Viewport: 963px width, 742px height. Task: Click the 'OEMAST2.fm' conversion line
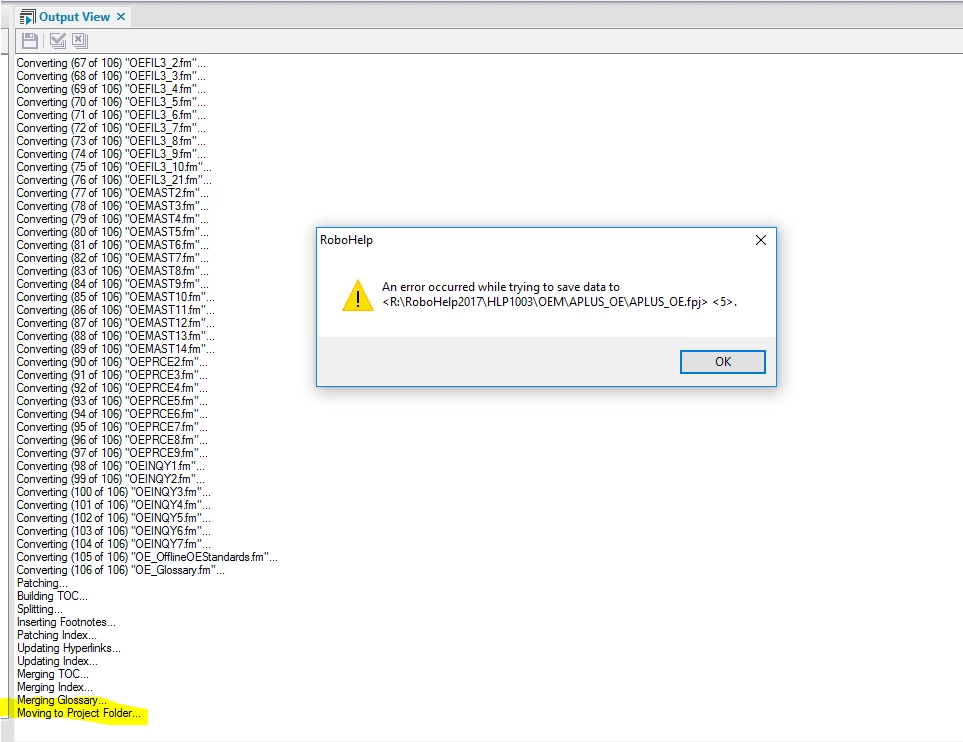point(112,193)
